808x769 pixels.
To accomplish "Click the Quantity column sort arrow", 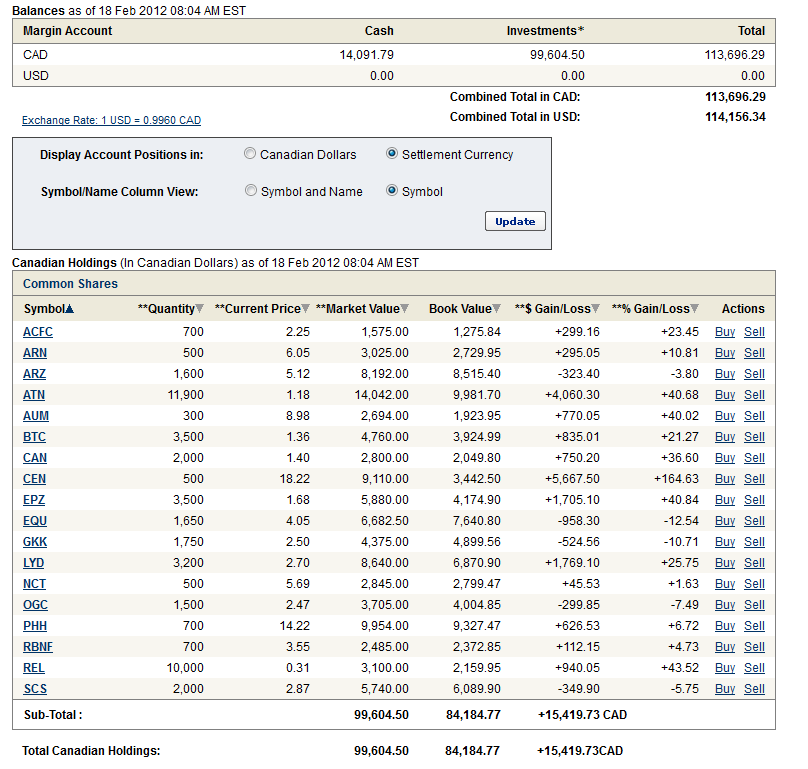I will coord(199,309).
